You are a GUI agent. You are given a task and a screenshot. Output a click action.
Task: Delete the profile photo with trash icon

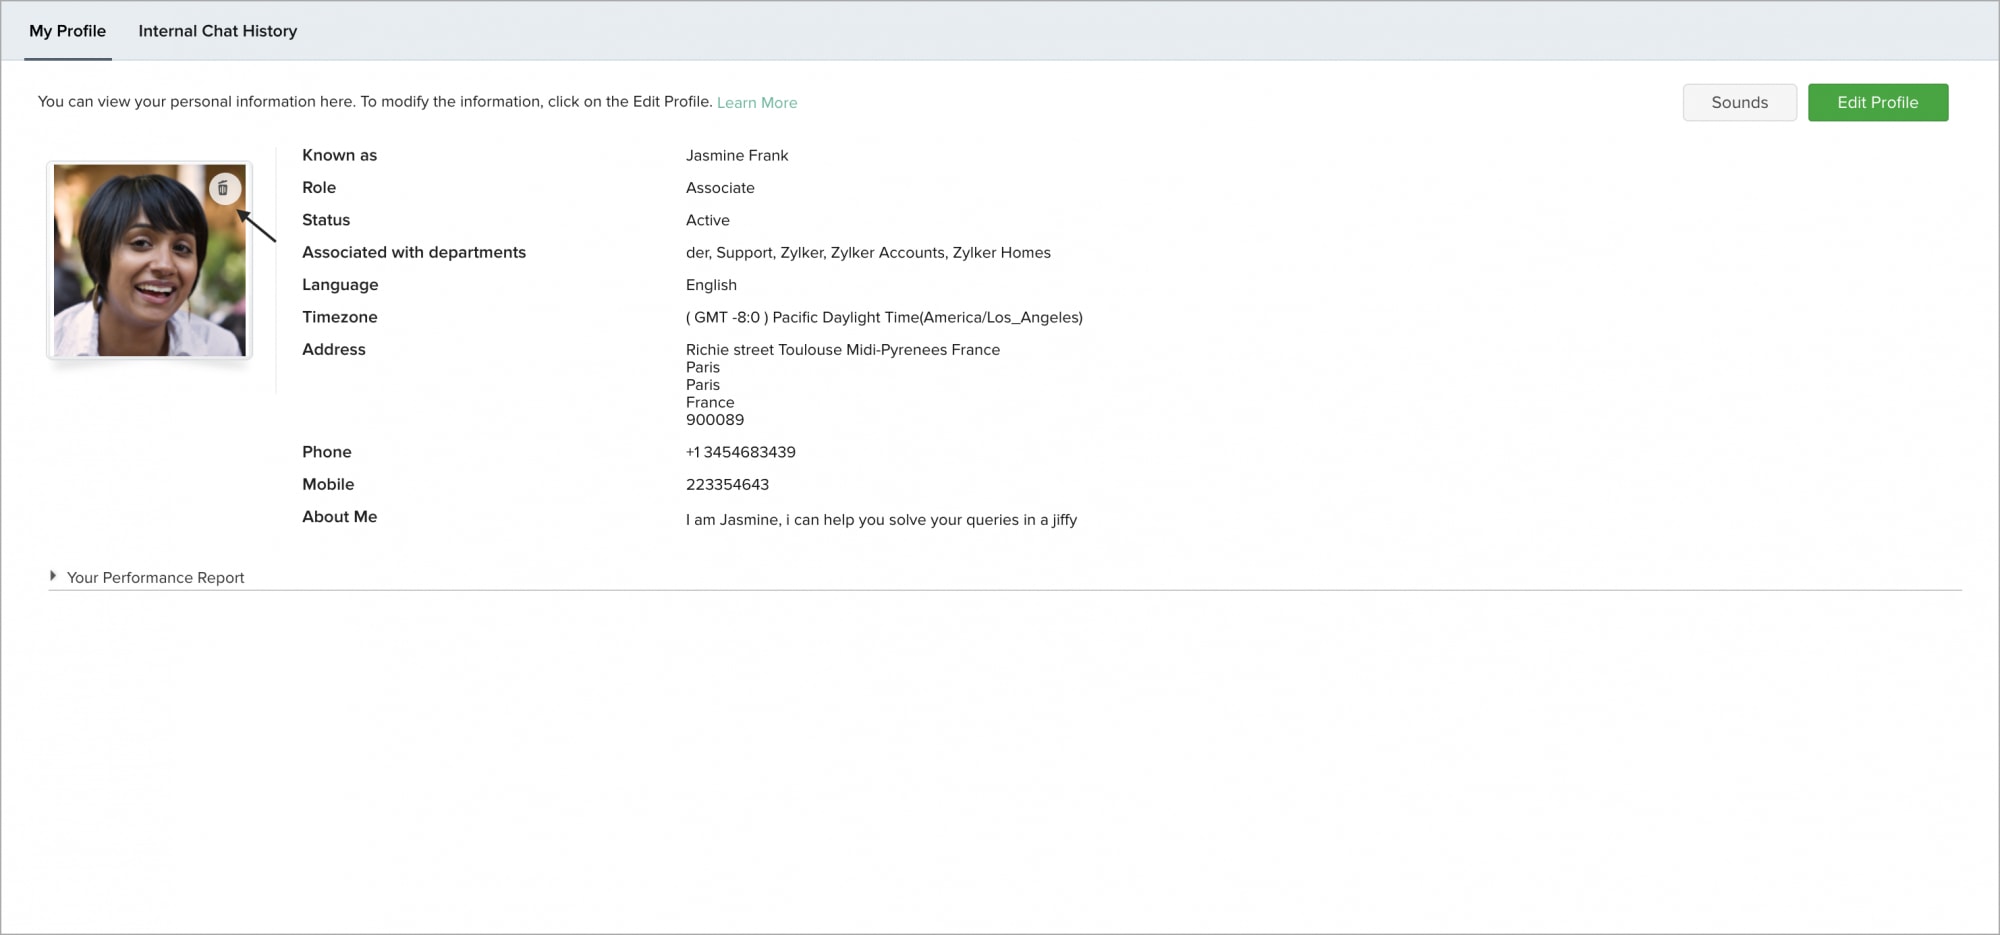coord(224,188)
